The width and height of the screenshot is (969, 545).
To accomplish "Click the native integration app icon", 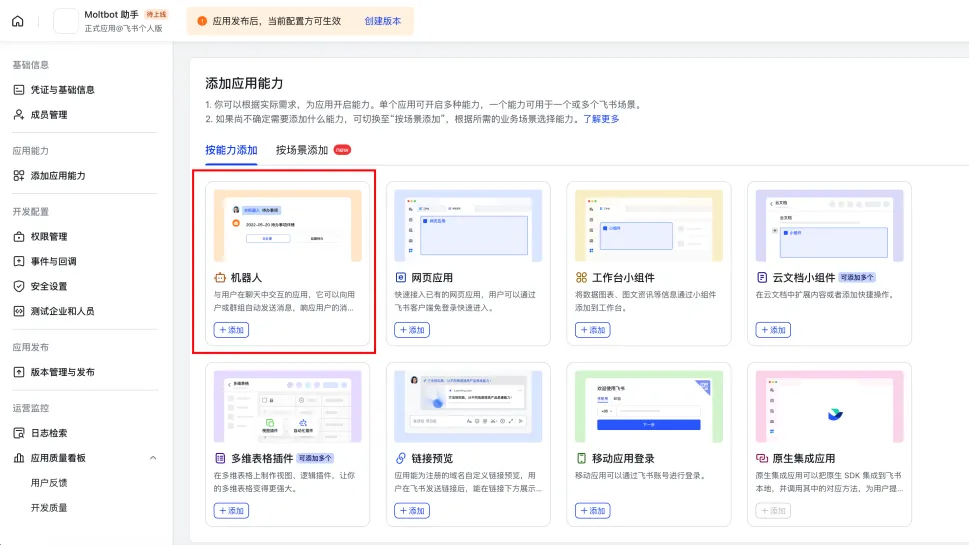I will click(762, 458).
